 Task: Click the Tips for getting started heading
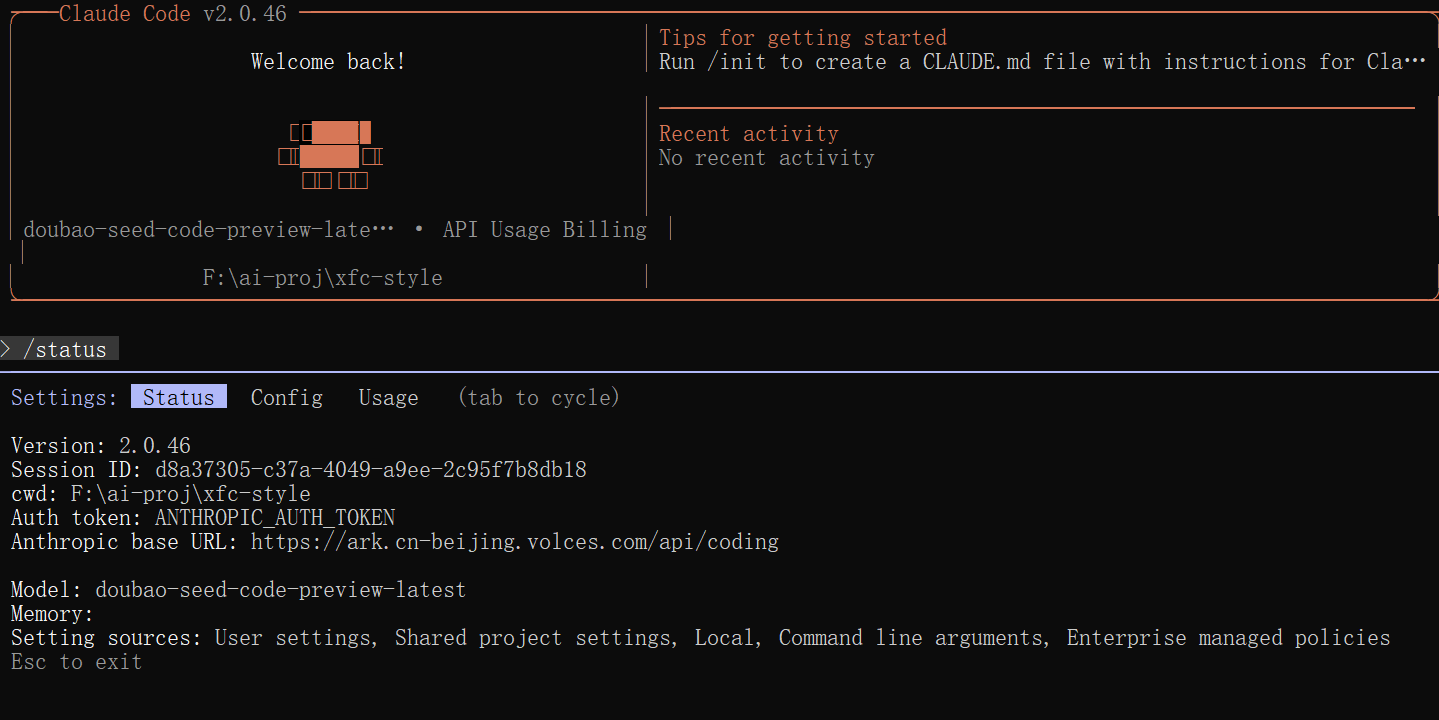[x=802, y=37]
